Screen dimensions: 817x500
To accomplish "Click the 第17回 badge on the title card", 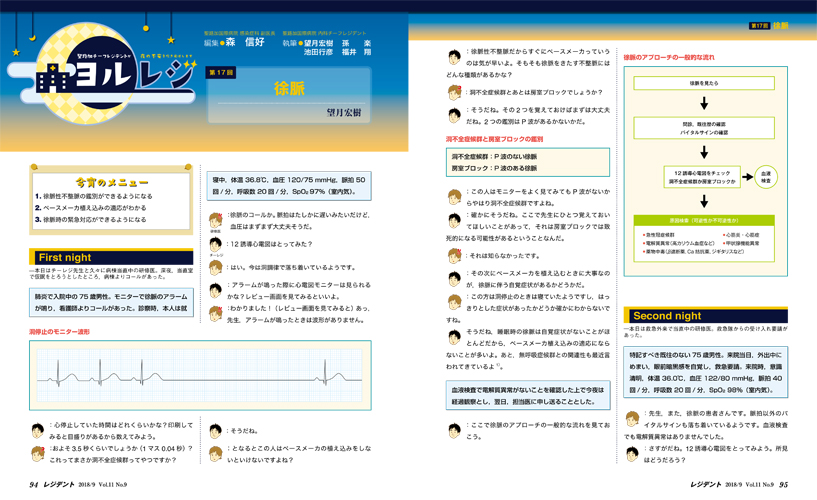I will (221, 72).
